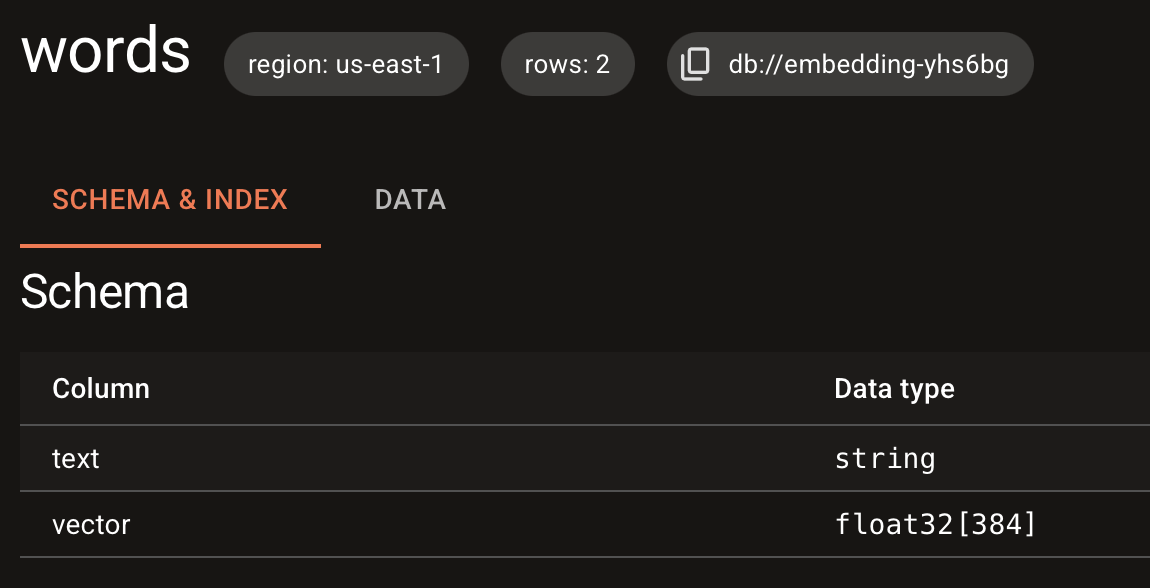The height and width of the screenshot is (588, 1150).
Task: Select the vector column name cell
Action: 91,524
